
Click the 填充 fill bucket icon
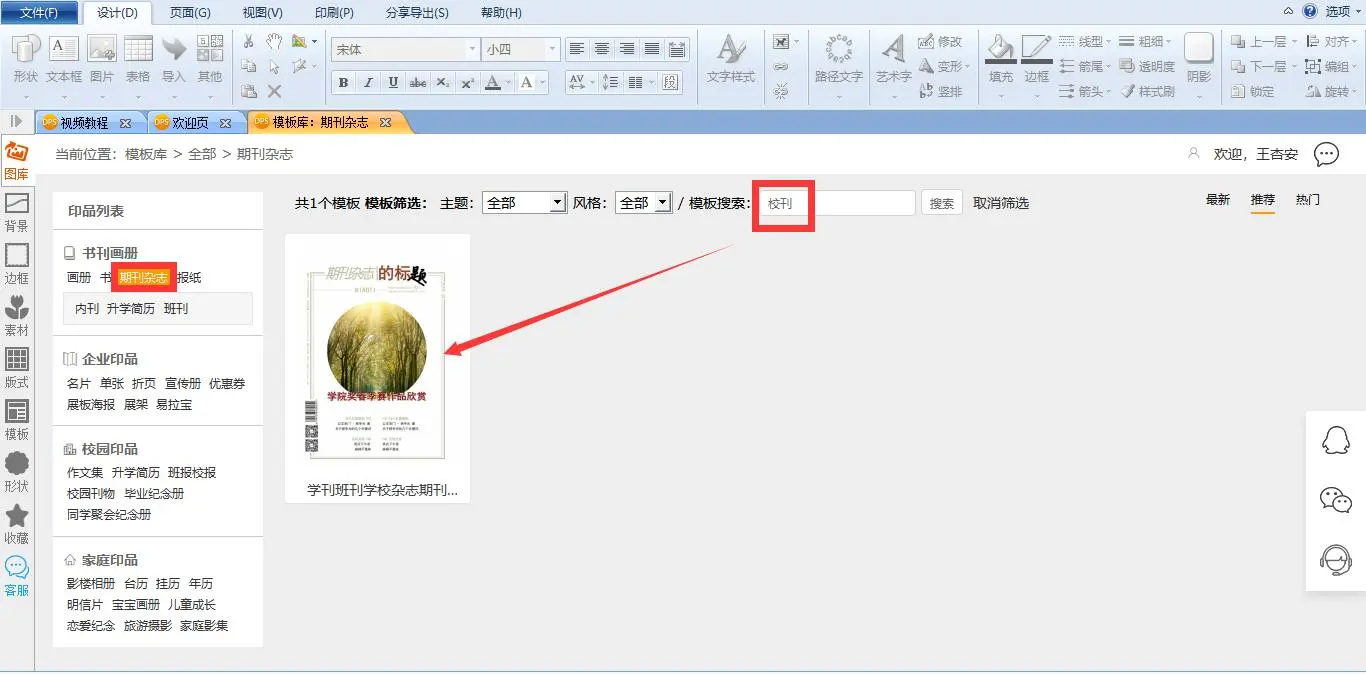point(1000,48)
